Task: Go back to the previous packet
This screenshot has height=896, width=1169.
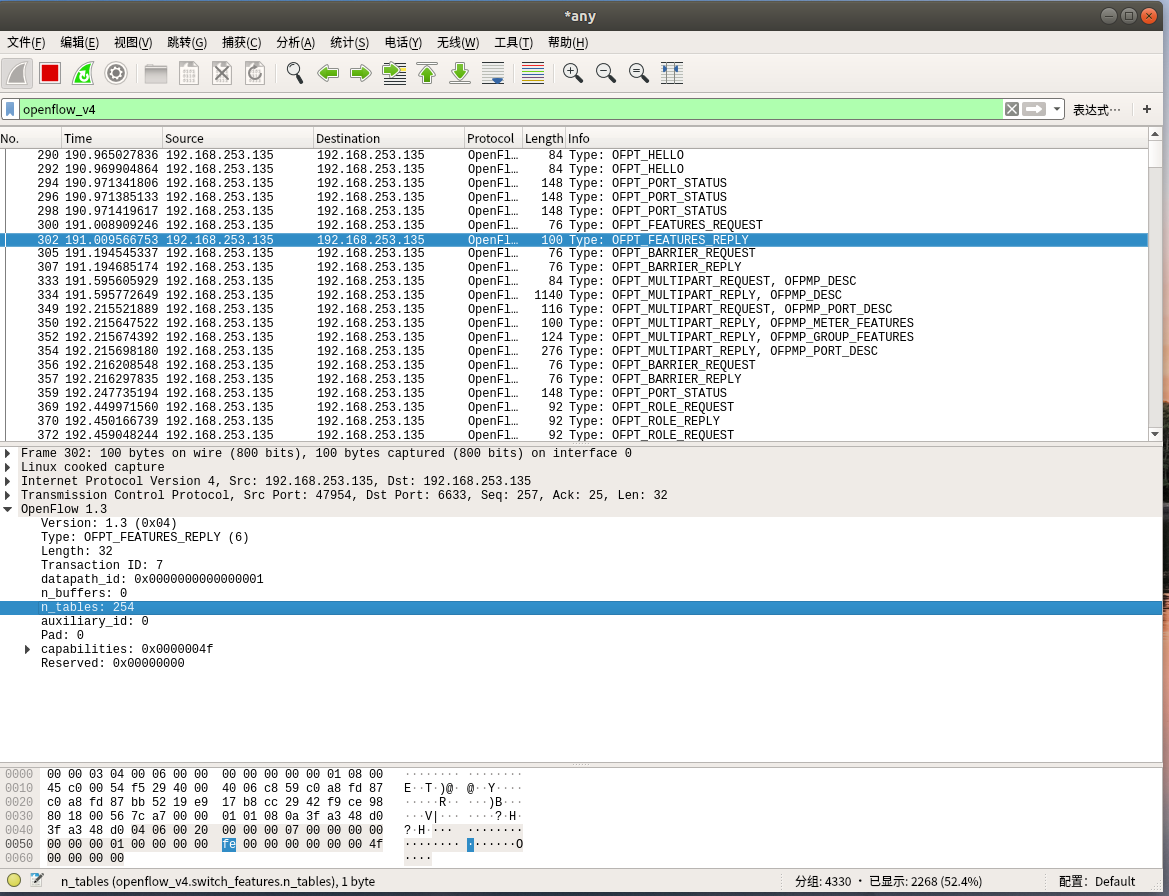Action: tap(327, 73)
